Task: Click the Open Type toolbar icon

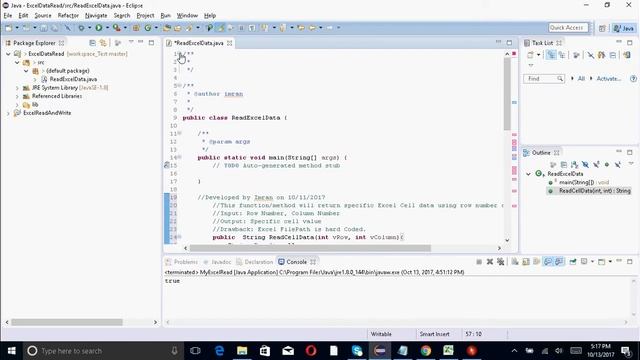Action: tap(167, 28)
